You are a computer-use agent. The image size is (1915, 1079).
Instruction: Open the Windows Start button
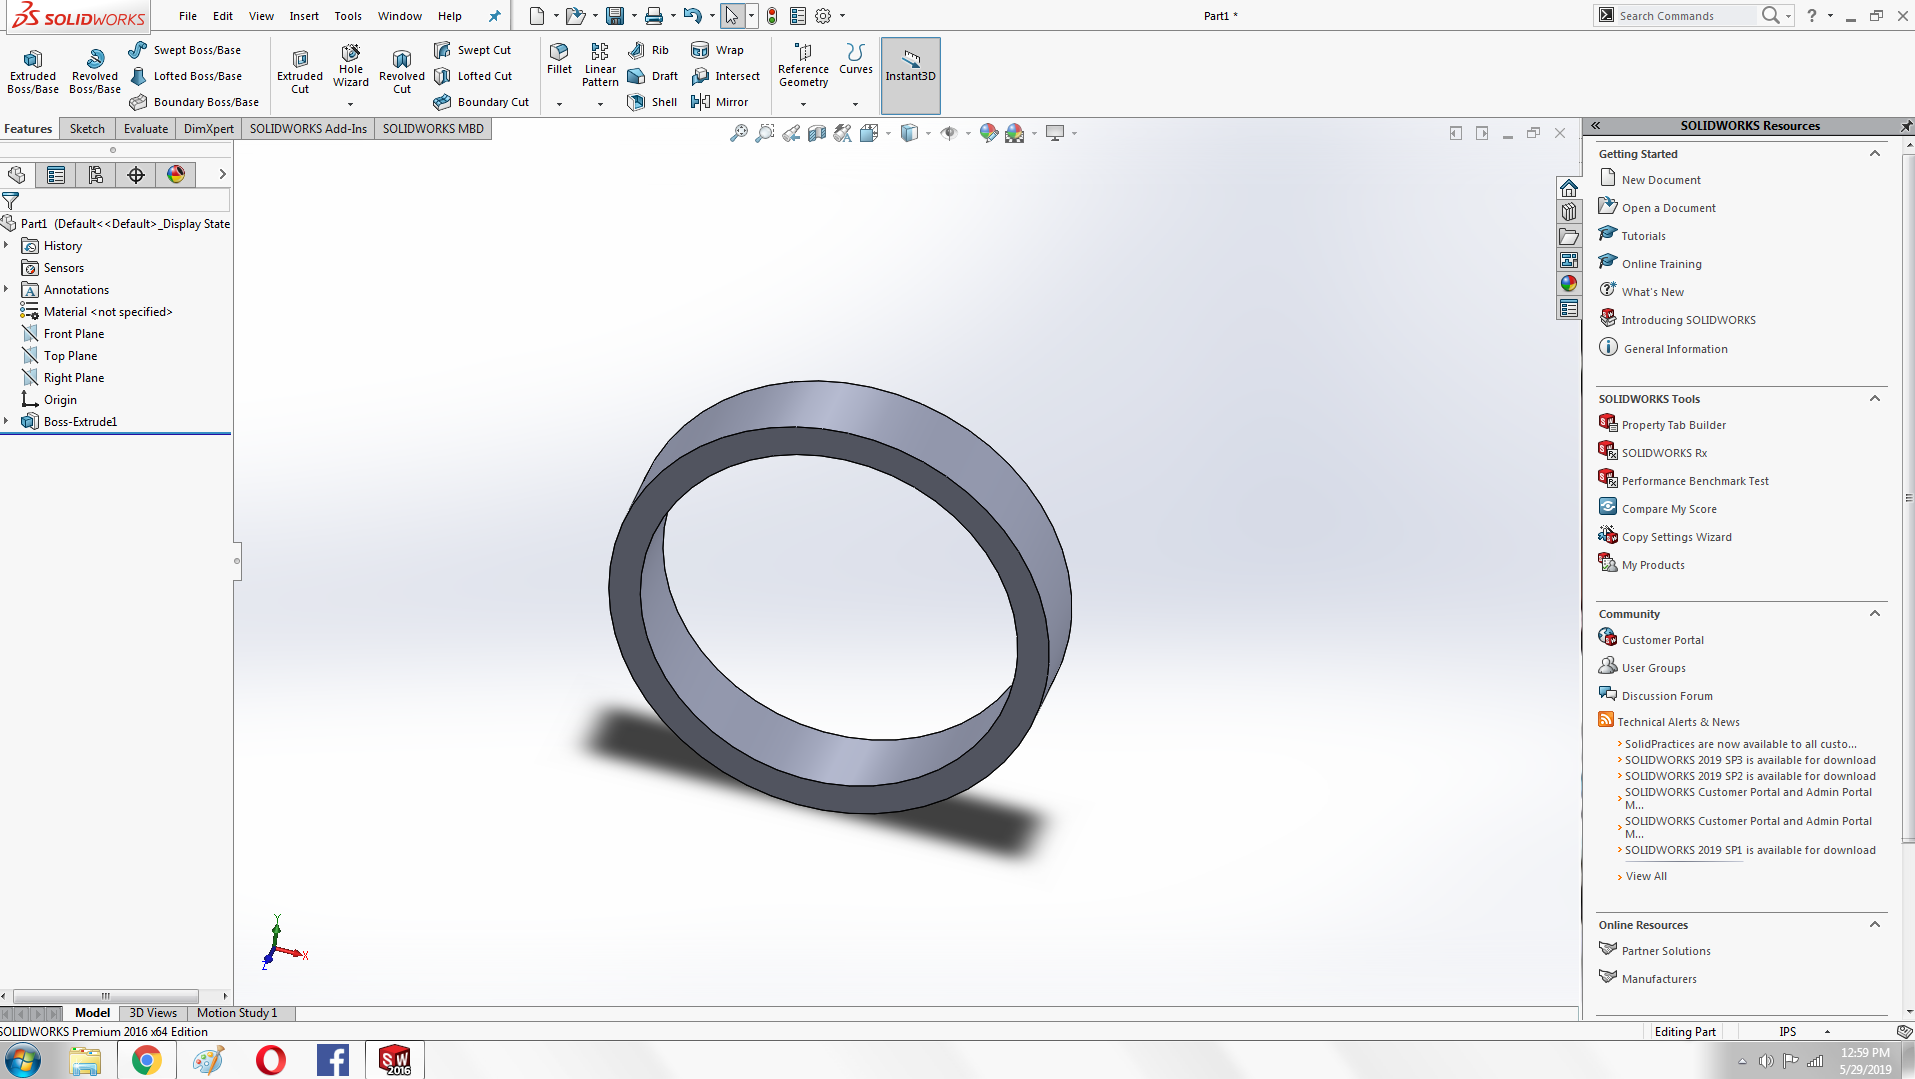(x=23, y=1060)
